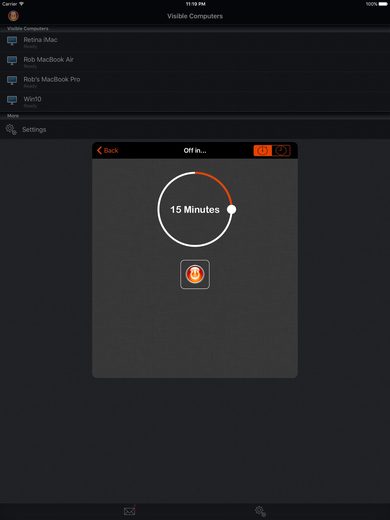Viewport: 390px width, 520px height.
Task: Click the Off in... panel title
Action: tap(195, 150)
